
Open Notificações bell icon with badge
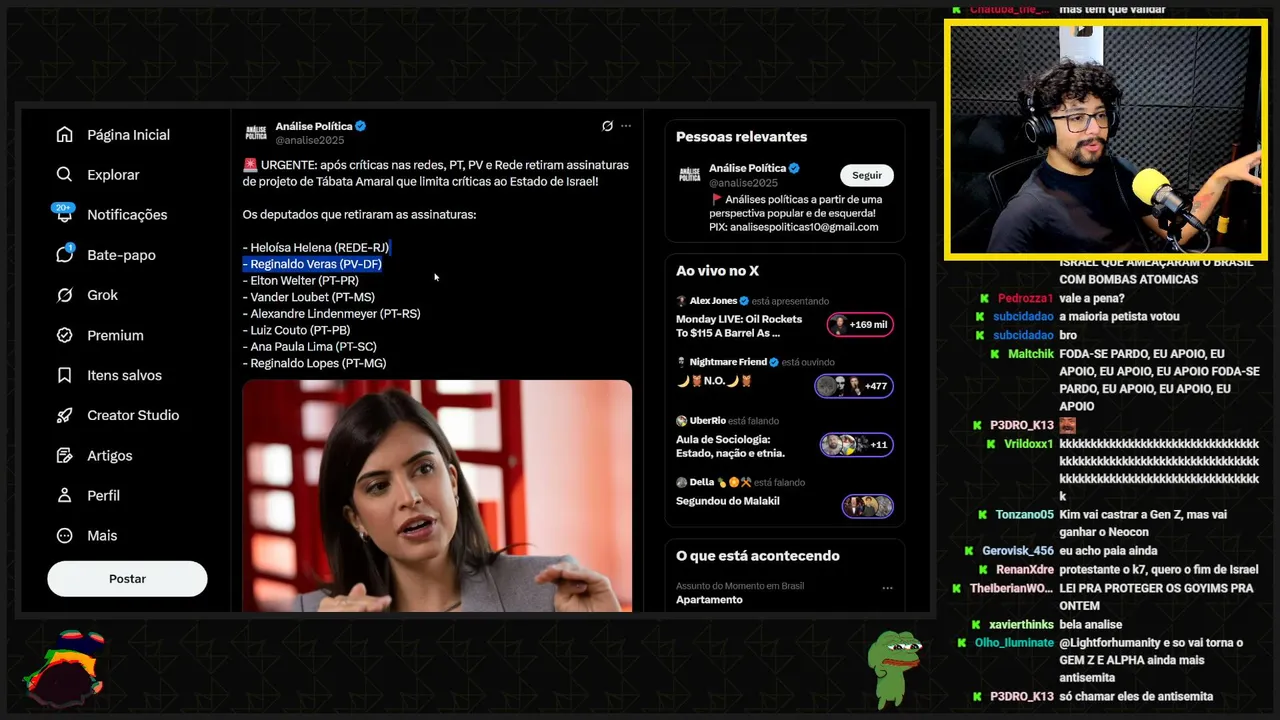(65, 213)
